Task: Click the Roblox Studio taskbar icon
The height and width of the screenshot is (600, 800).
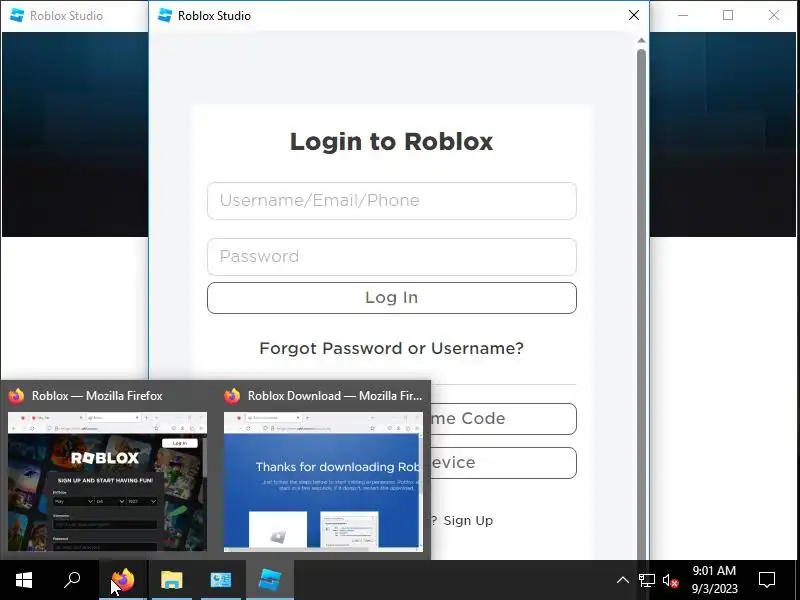Action: [270, 580]
